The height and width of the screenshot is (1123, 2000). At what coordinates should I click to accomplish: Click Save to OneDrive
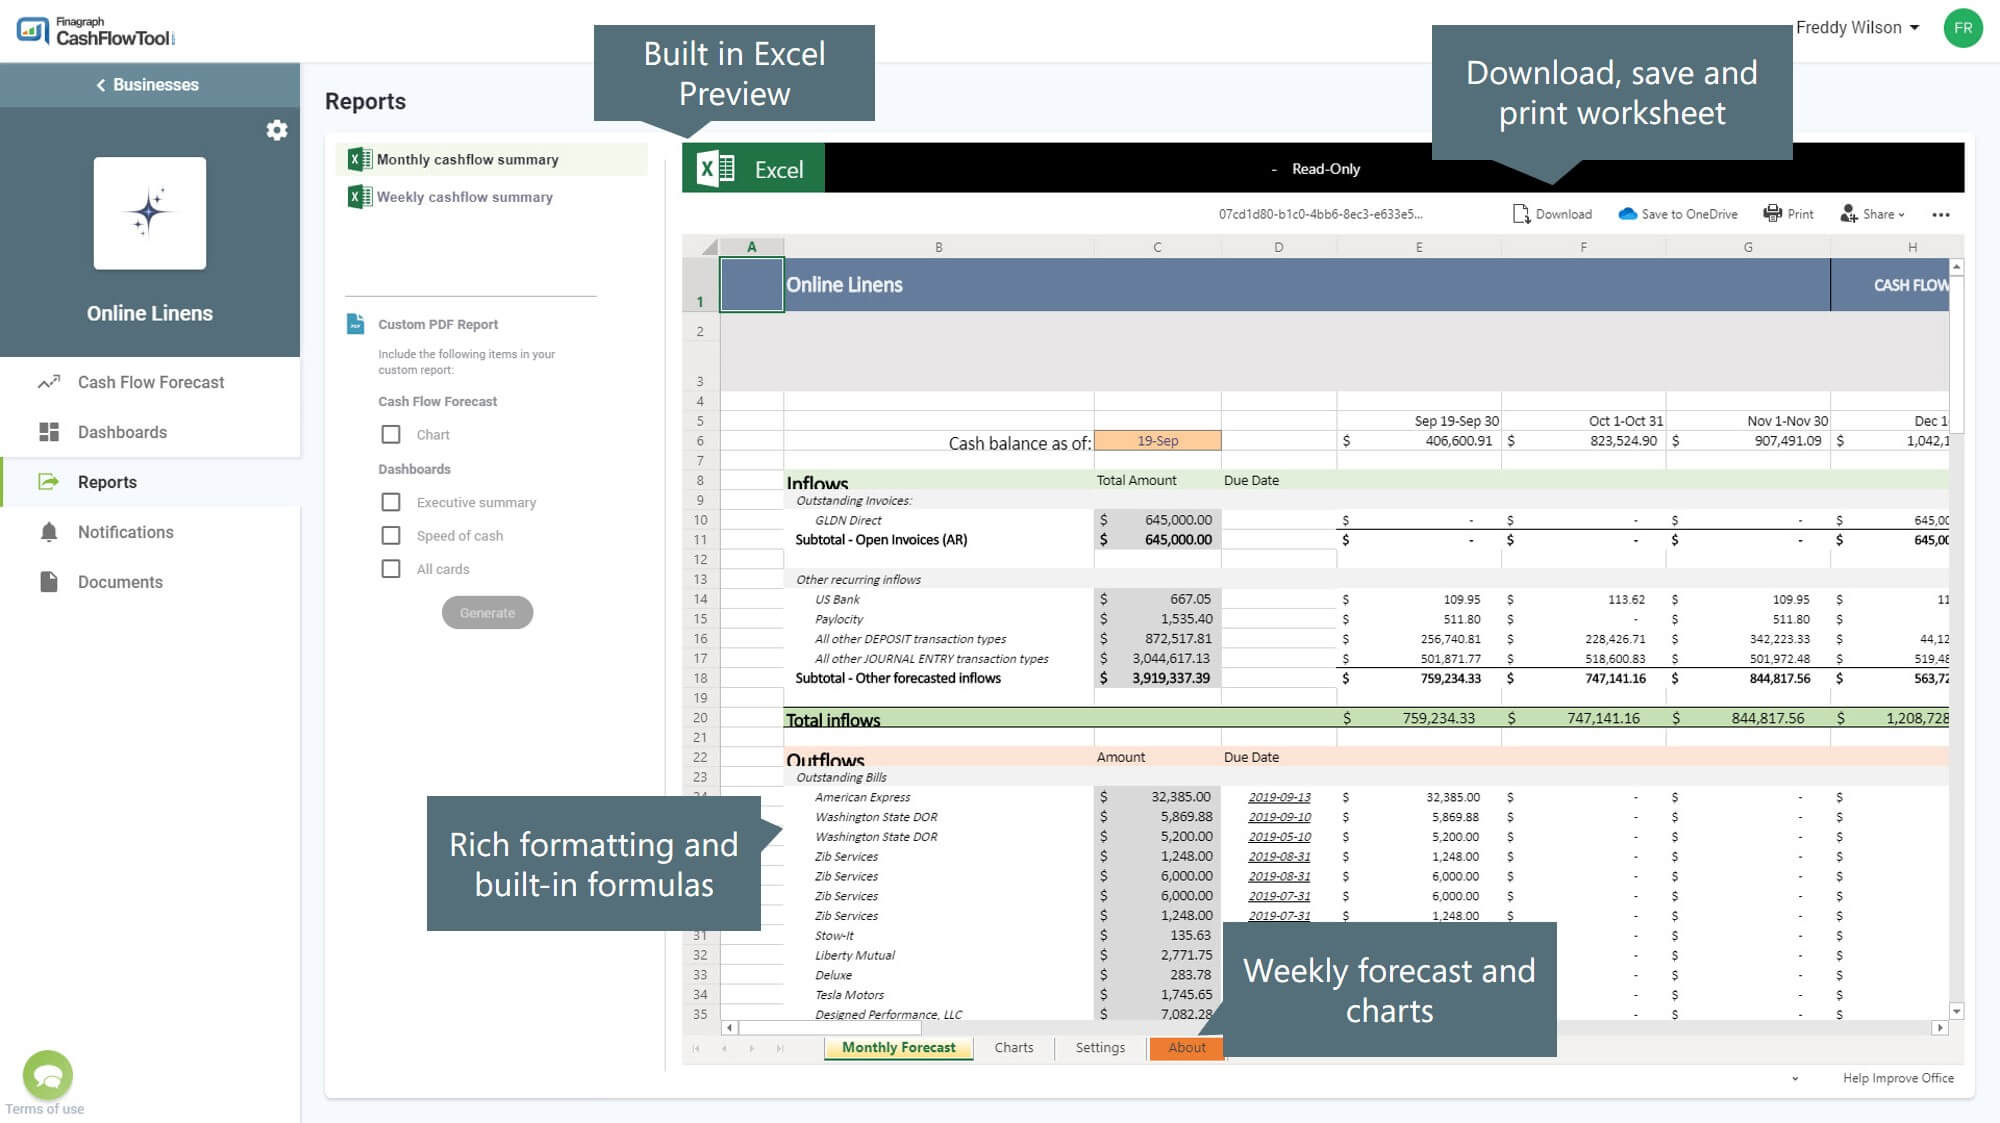[x=1678, y=214]
